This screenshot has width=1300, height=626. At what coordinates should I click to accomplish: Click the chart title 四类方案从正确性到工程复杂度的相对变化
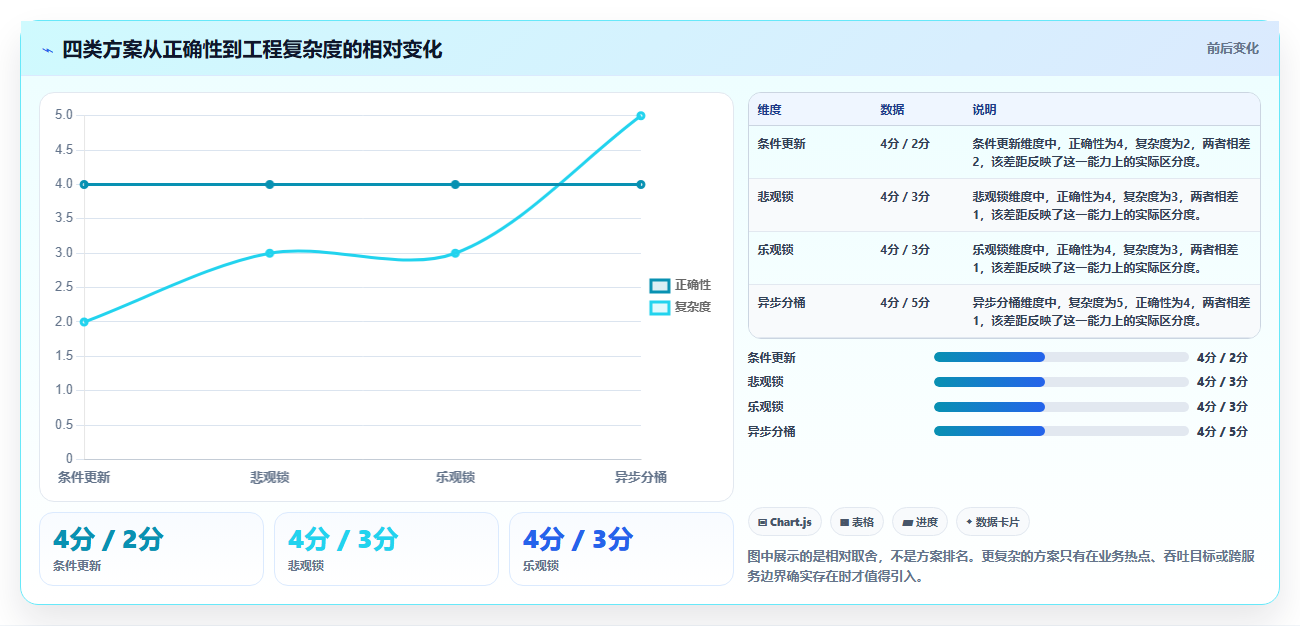(x=252, y=50)
